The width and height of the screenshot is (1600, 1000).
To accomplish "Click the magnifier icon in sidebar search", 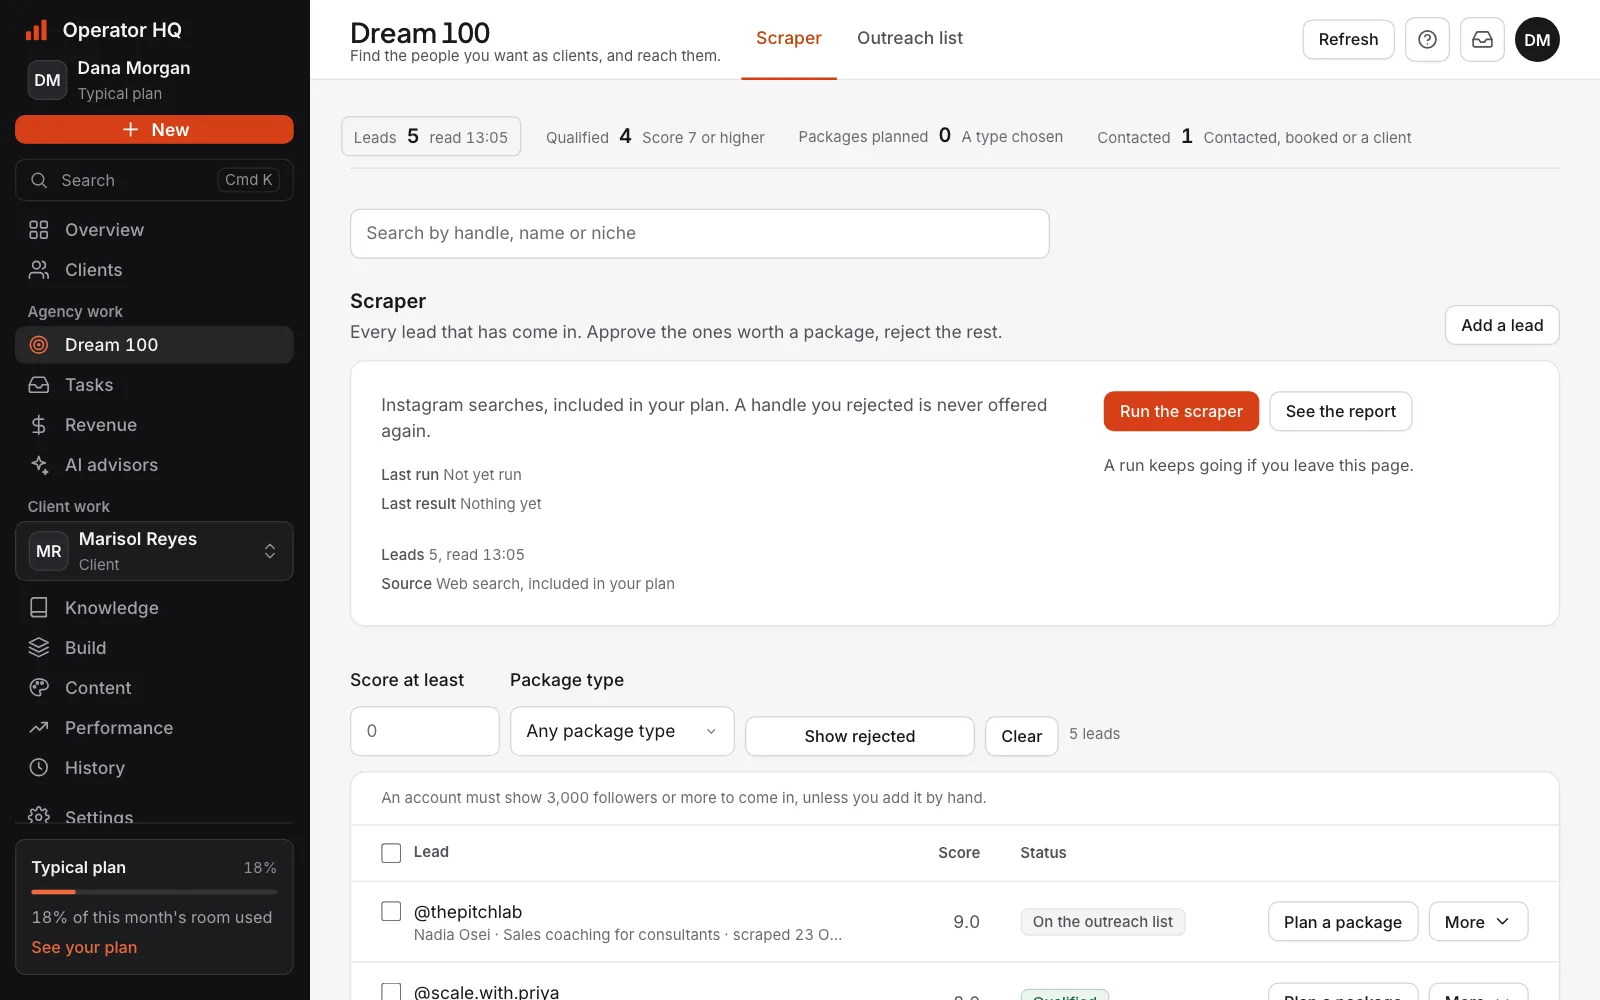I will (39, 180).
